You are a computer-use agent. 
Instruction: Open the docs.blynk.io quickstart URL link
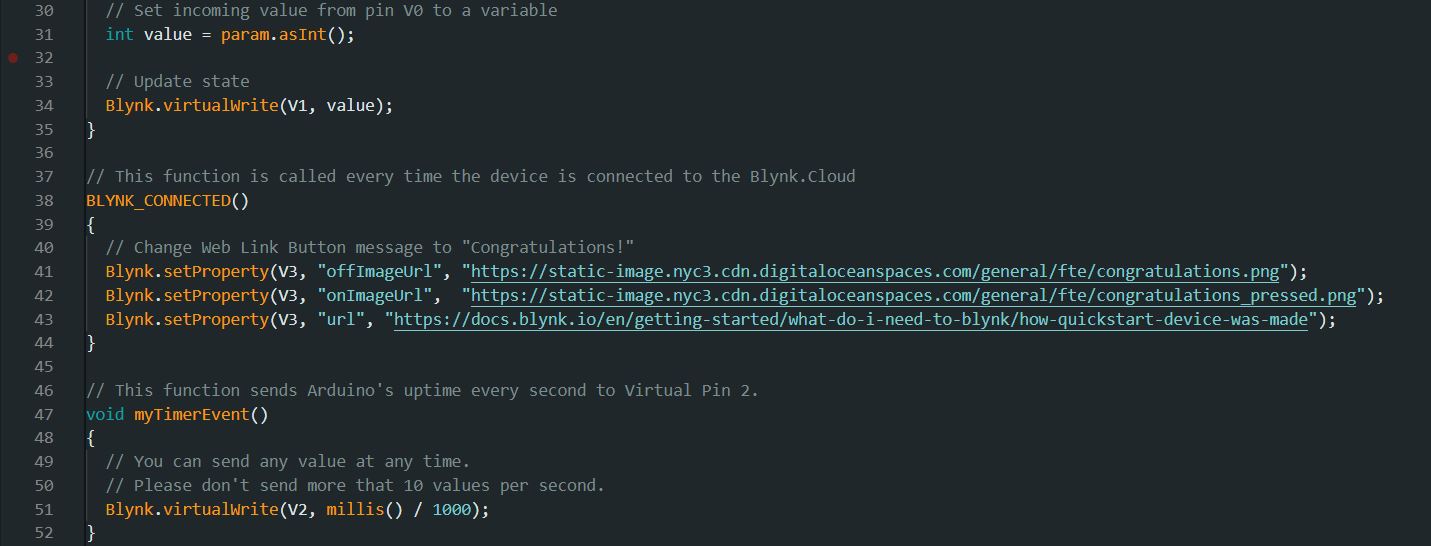pyautogui.click(x=851, y=320)
